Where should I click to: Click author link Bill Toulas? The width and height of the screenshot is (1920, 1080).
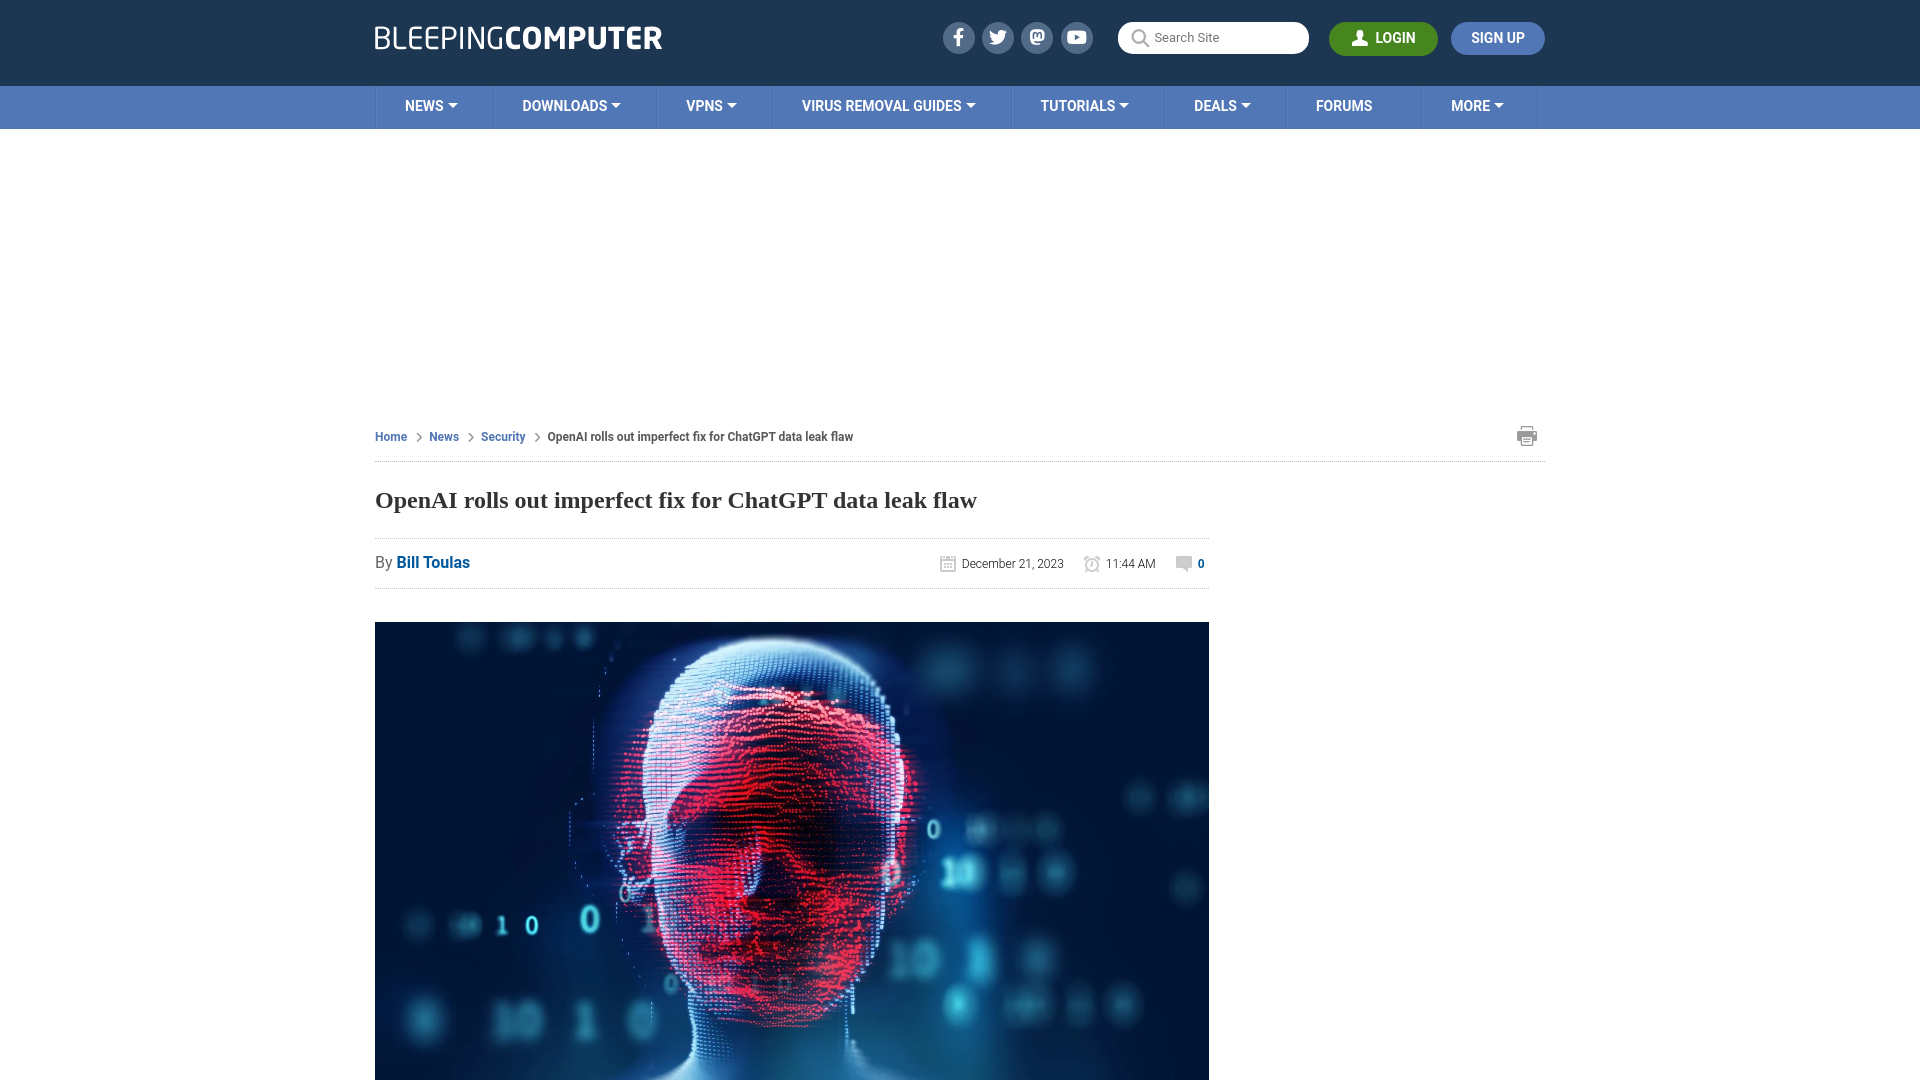(433, 560)
